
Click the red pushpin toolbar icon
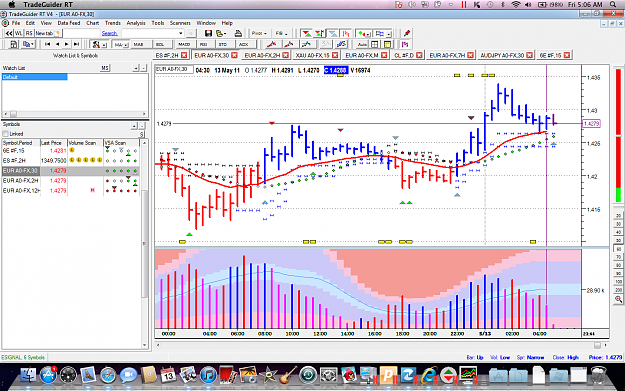click(x=407, y=33)
